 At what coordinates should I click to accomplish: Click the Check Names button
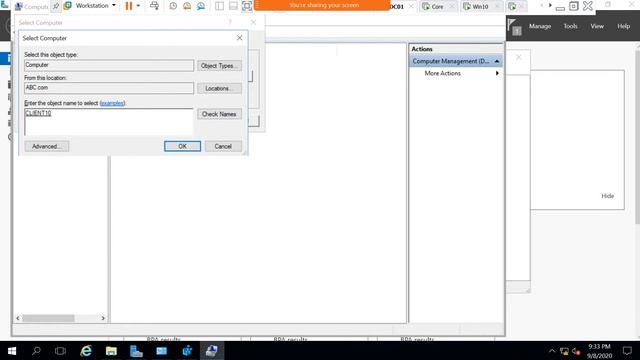[219, 114]
